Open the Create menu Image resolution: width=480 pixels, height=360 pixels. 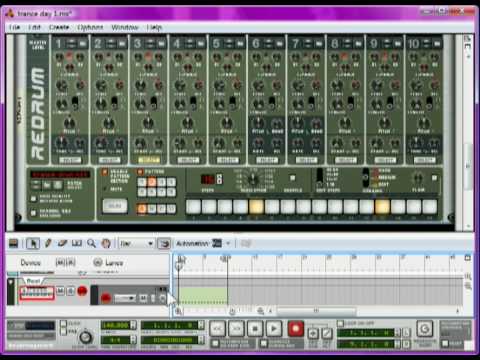(59, 27)
